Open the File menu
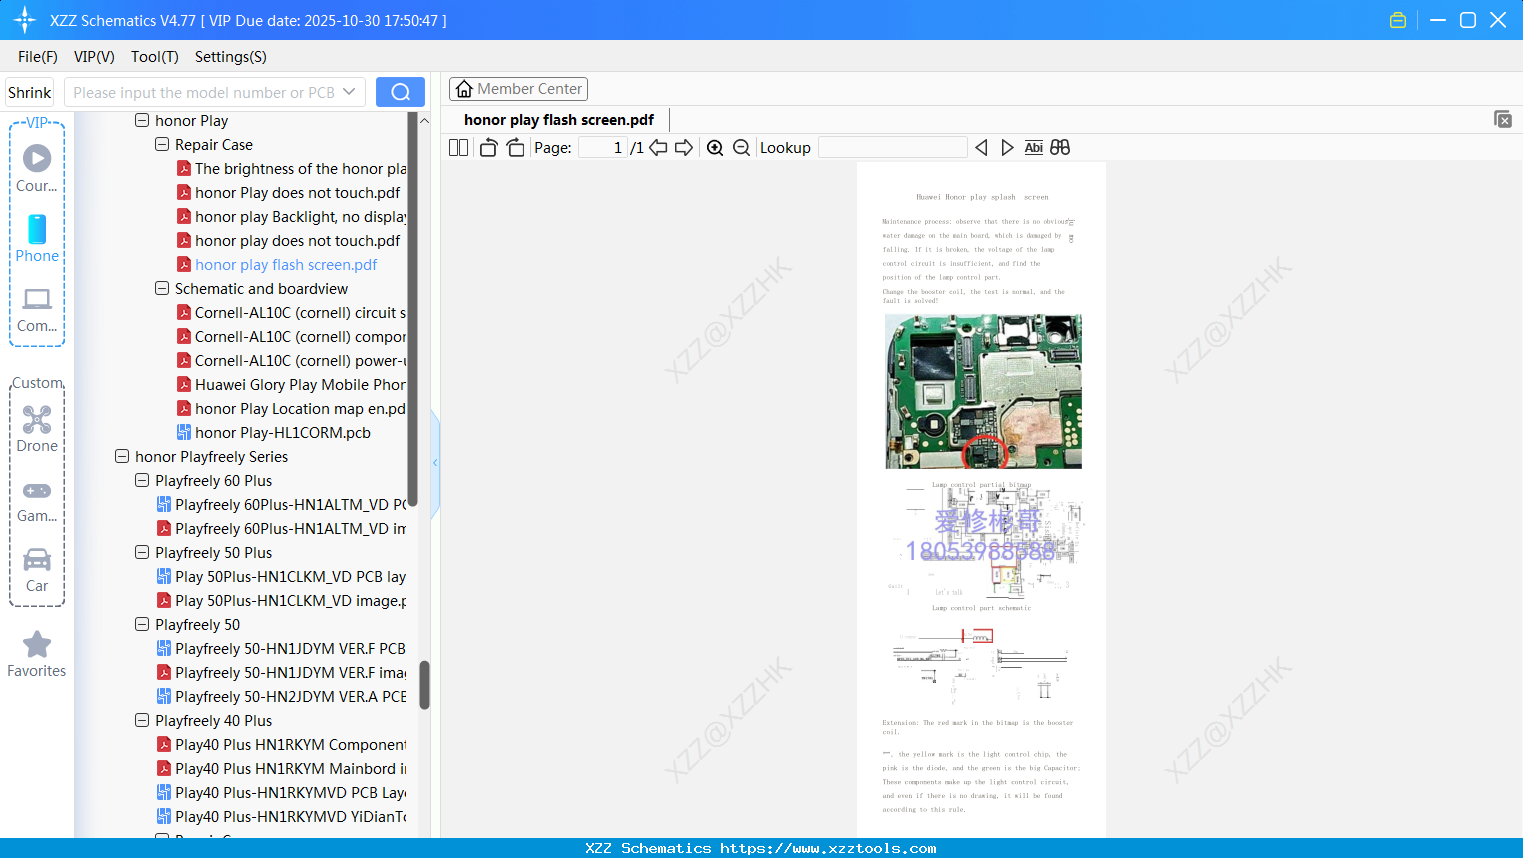Image resolution: width=1523 pixels, height=858 pixels. [x=38, y=57]
